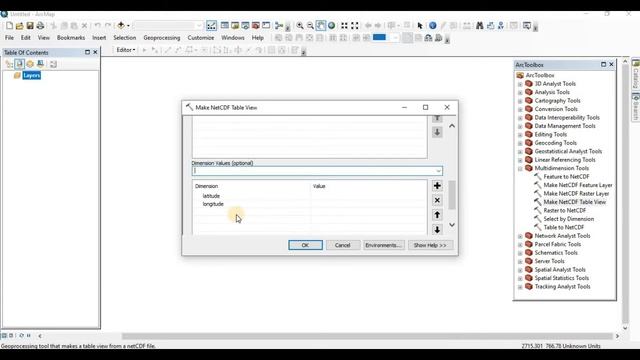Screen dimensions: 640x360
Task: Click the Fixed Zoom In icon
Action: pyautogui.click(x=344, y=26)
